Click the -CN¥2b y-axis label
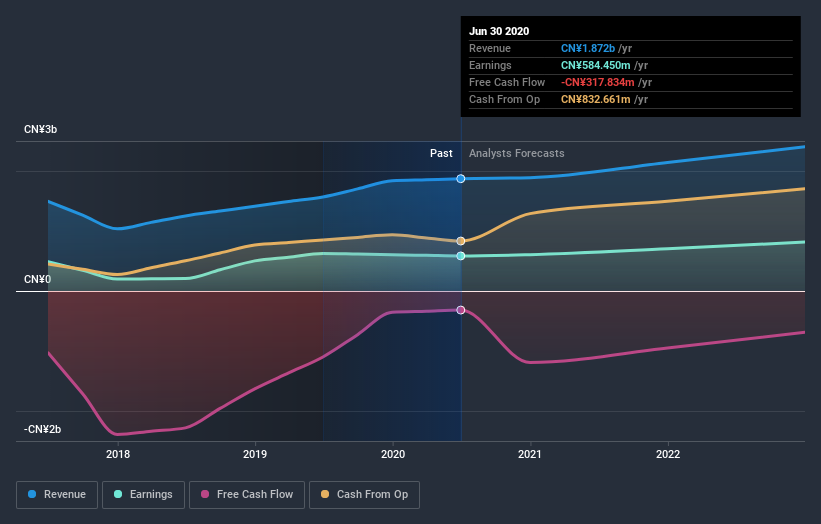This screenshot has width=821, height=524. [x=42, y=429]
